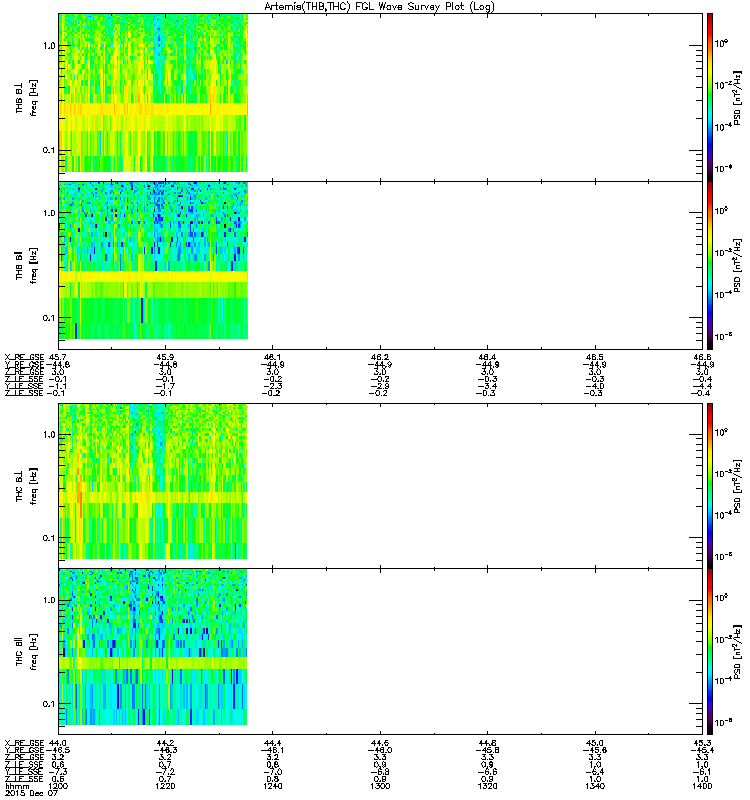The height and width of the screenshot is (800, 750).
Task: Click the color bar beside the THB B-parallel panel
Action: coord(710,265)
